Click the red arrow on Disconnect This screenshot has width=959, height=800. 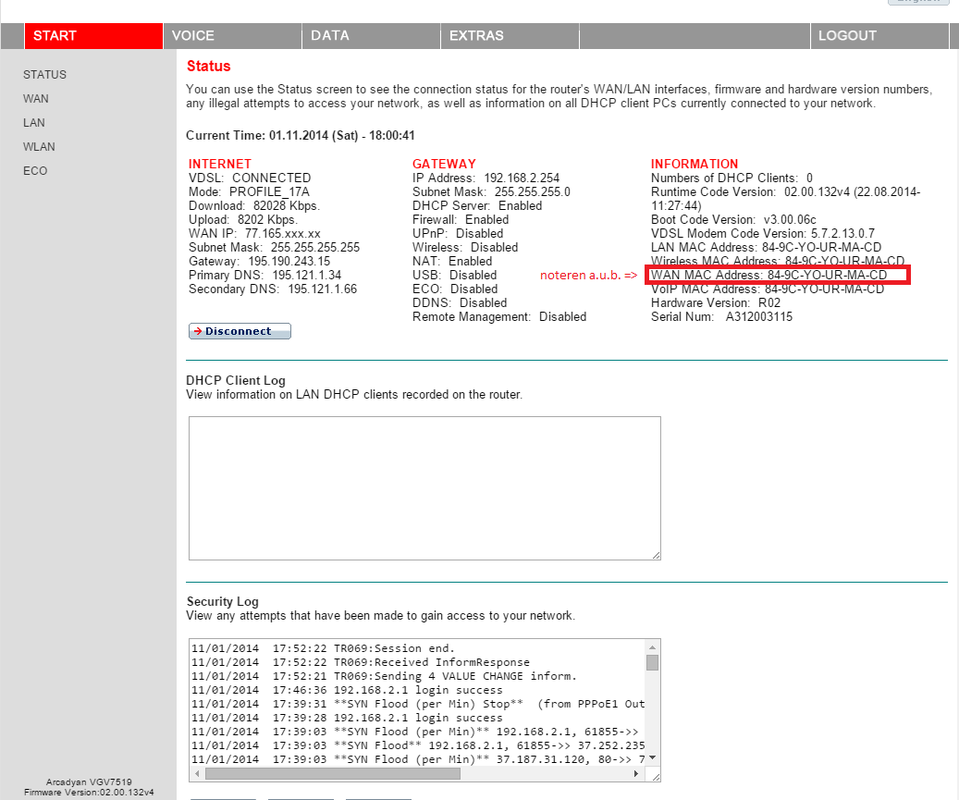pyautogui.click(x=198, y=331)
